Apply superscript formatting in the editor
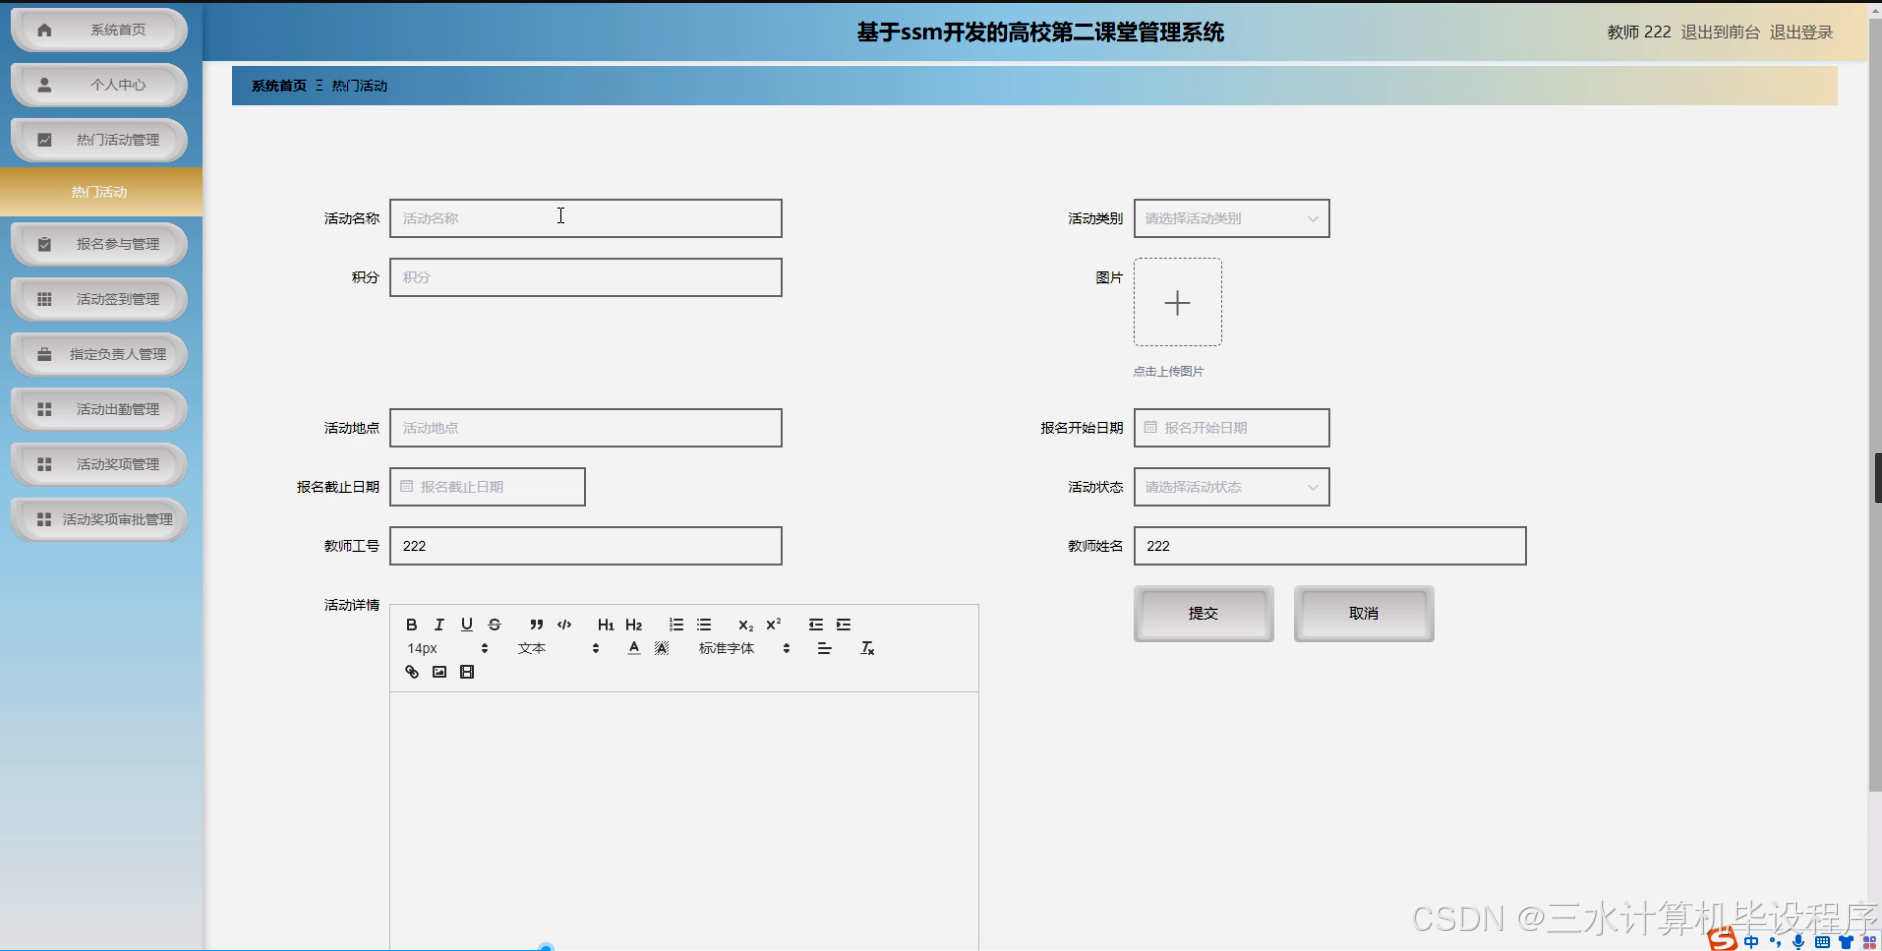The width and height of the screenshot is (1882, 951). [771, 624]
